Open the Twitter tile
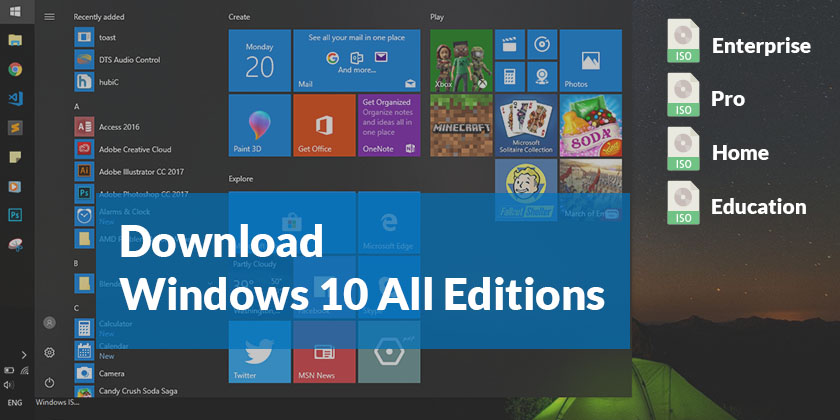The image size is (840, 420). tap(260, 352)
